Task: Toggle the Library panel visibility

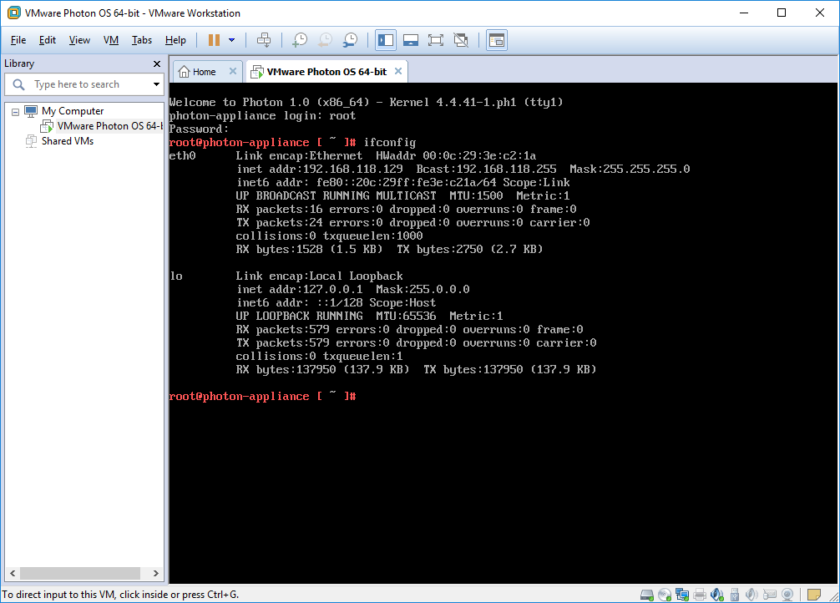Action: point(385,40)
